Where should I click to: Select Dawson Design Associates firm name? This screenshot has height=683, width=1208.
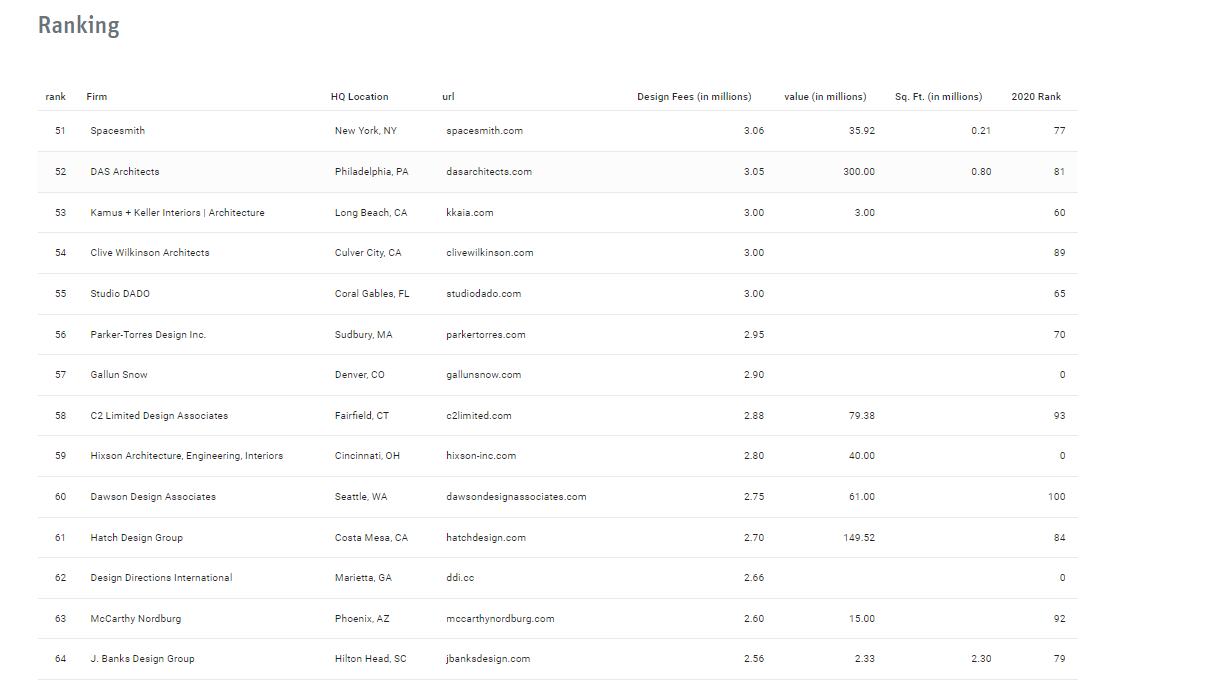pos(153,497)
